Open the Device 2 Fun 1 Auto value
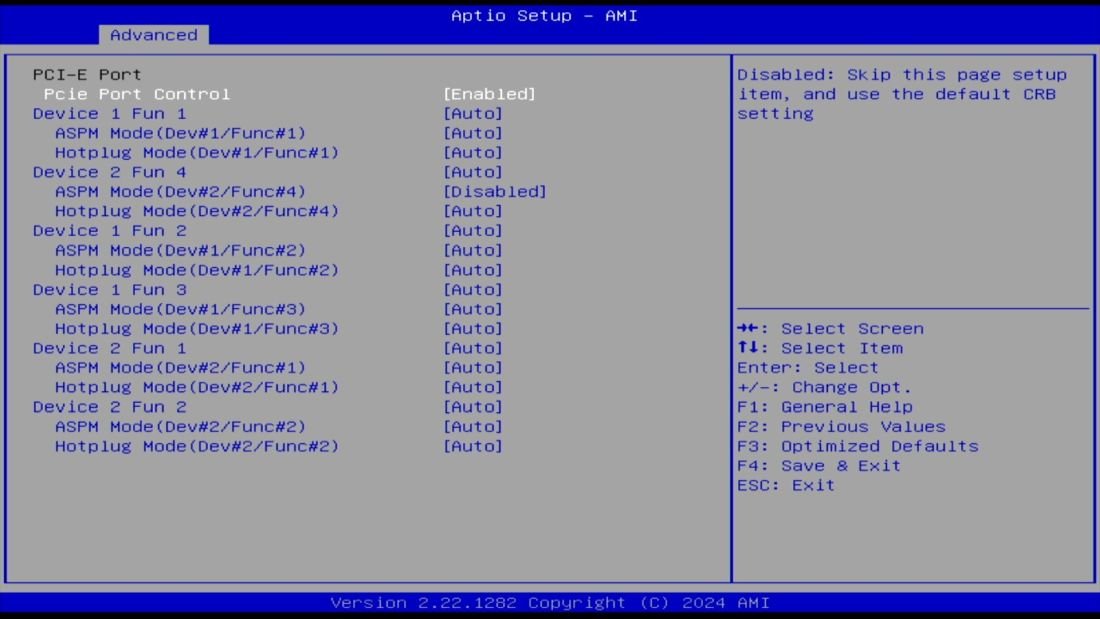The width and height of the screenshot is (1100, 619). coord(473,349)
